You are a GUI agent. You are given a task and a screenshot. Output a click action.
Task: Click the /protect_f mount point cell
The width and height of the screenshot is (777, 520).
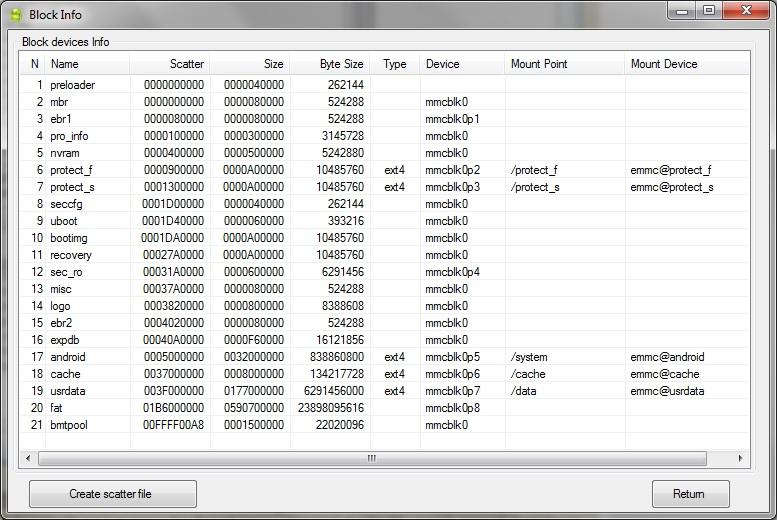tap(534, 170)
